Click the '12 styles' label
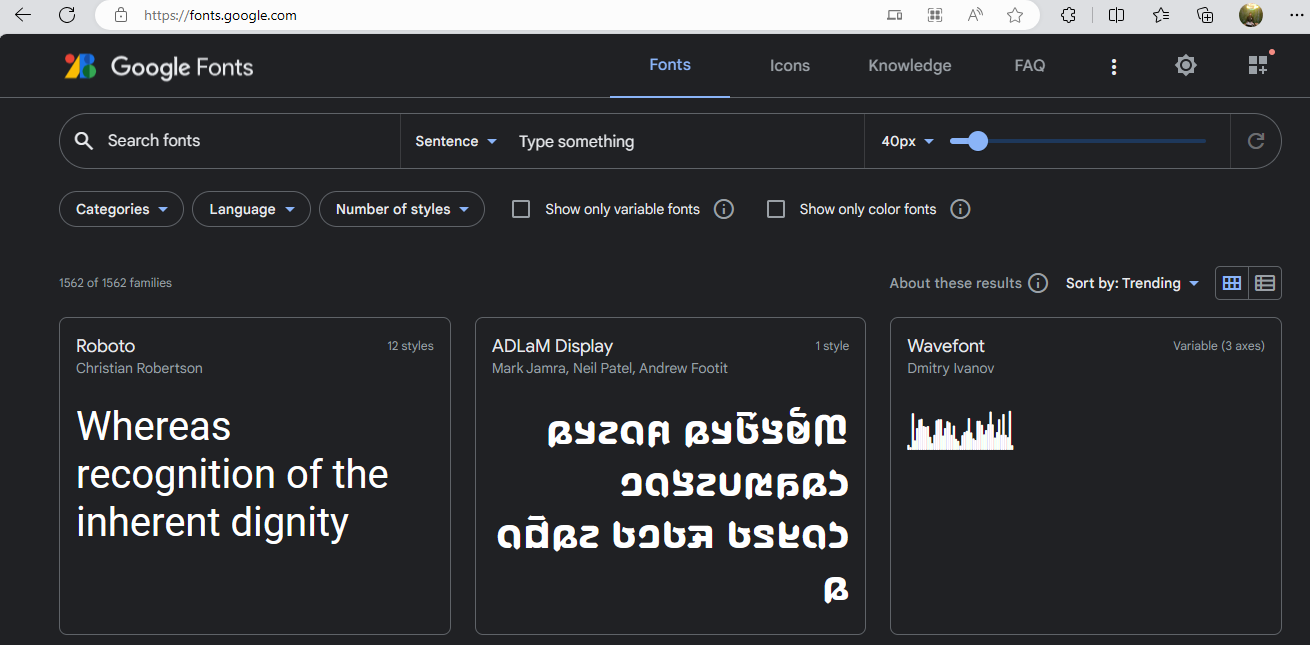Image resolution: width=1310 pixels, height=645 pixels. 411,346
